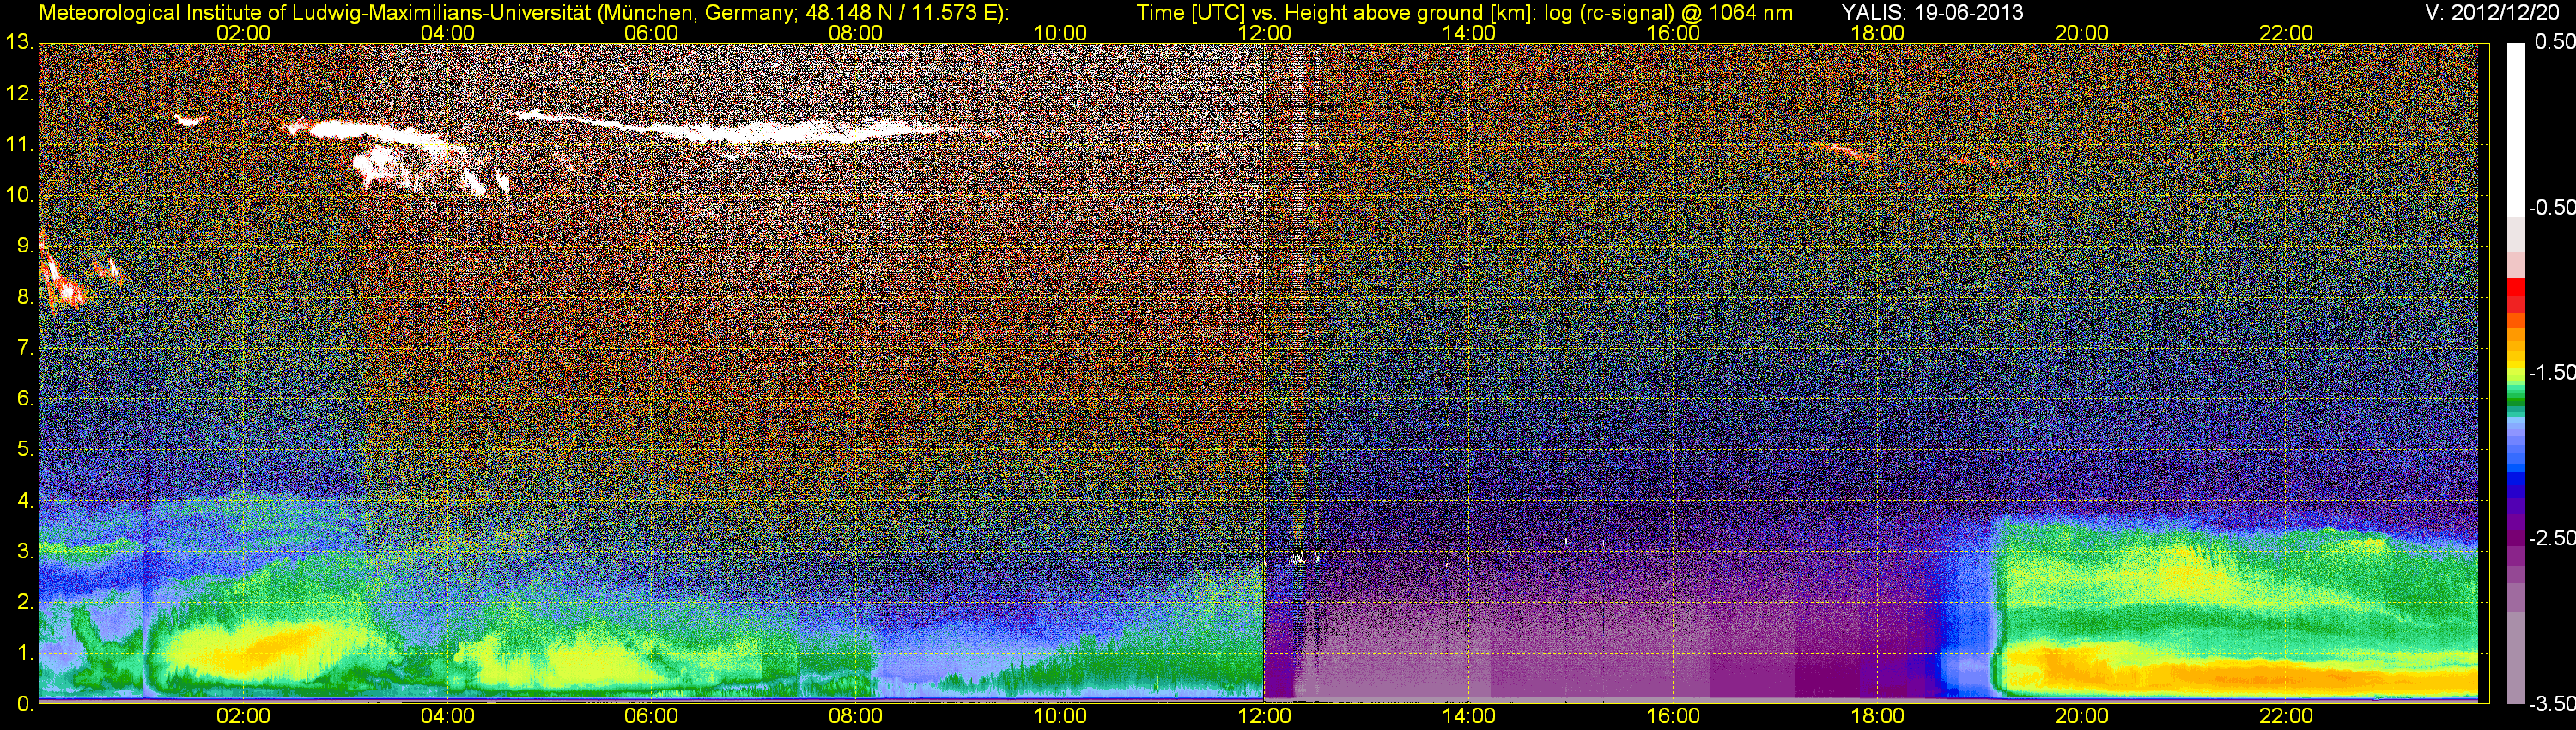
Task: Select the 06:00 label on the top time axis
Action: [652, 33]
